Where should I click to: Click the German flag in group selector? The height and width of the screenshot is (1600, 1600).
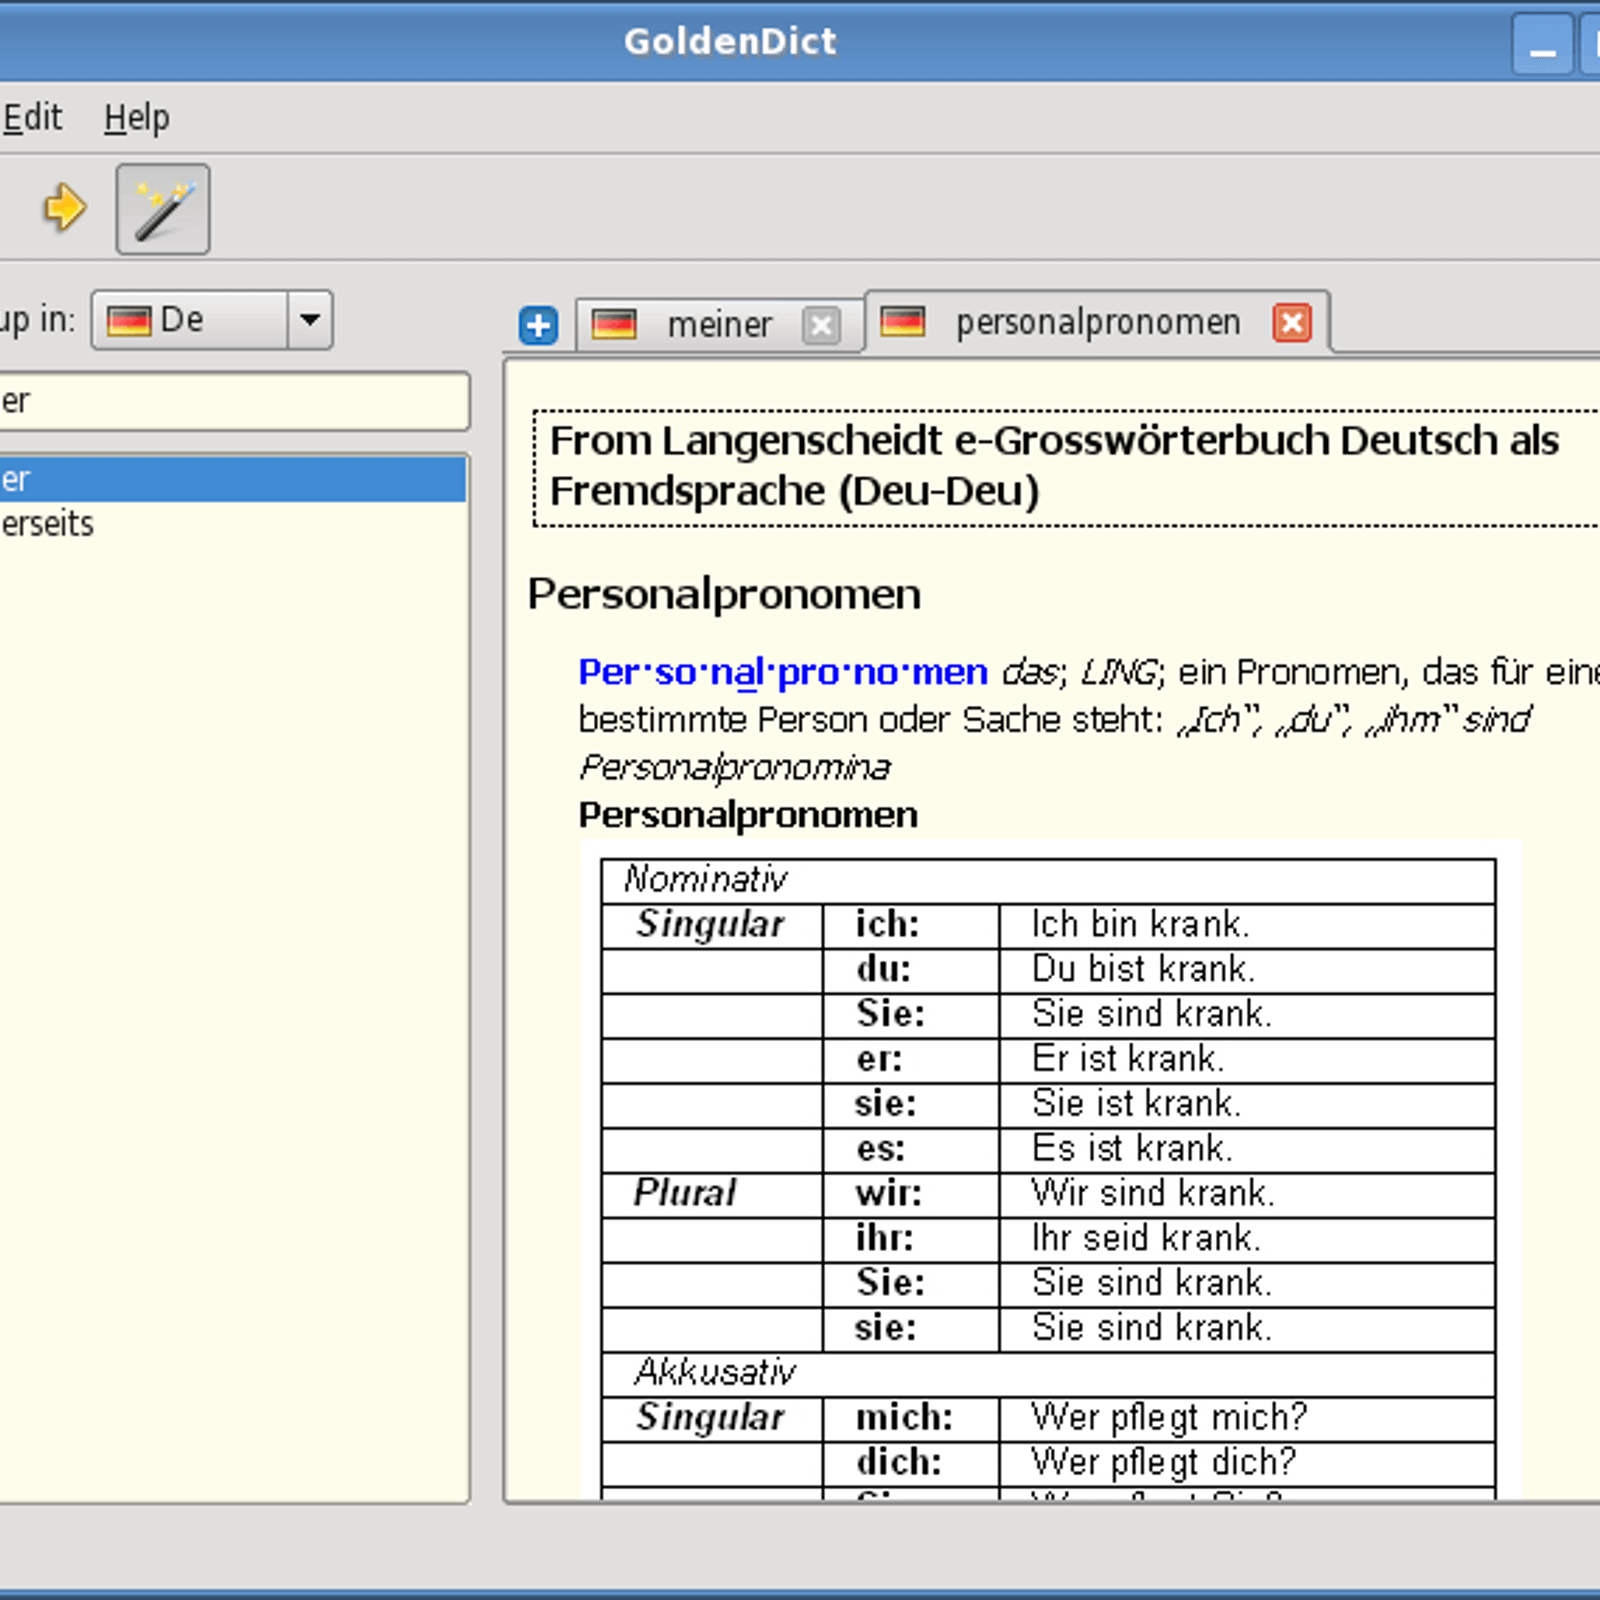pos(129,321)
